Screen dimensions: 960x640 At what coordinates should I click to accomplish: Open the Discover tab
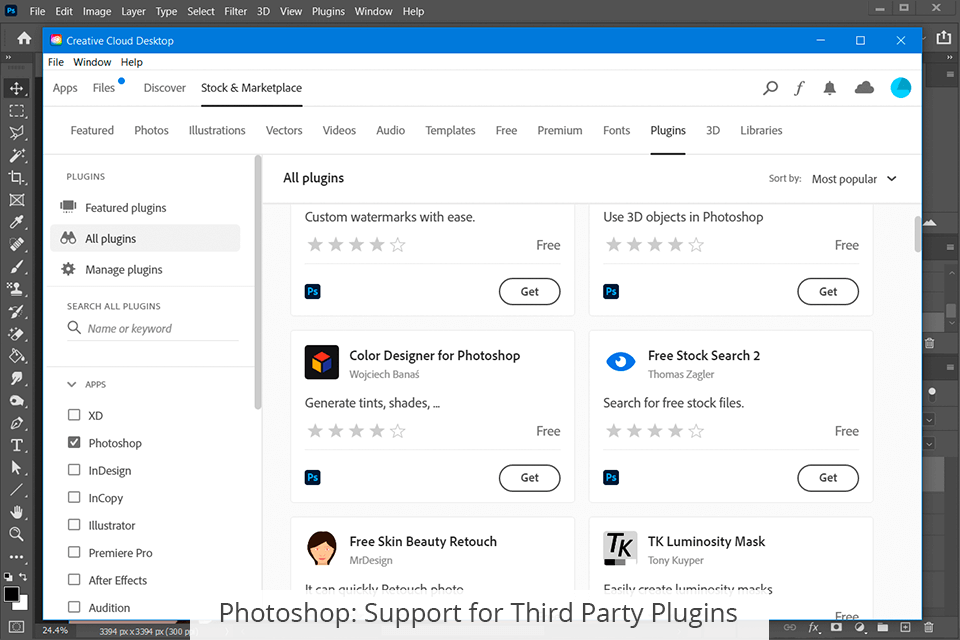(164, 88)
